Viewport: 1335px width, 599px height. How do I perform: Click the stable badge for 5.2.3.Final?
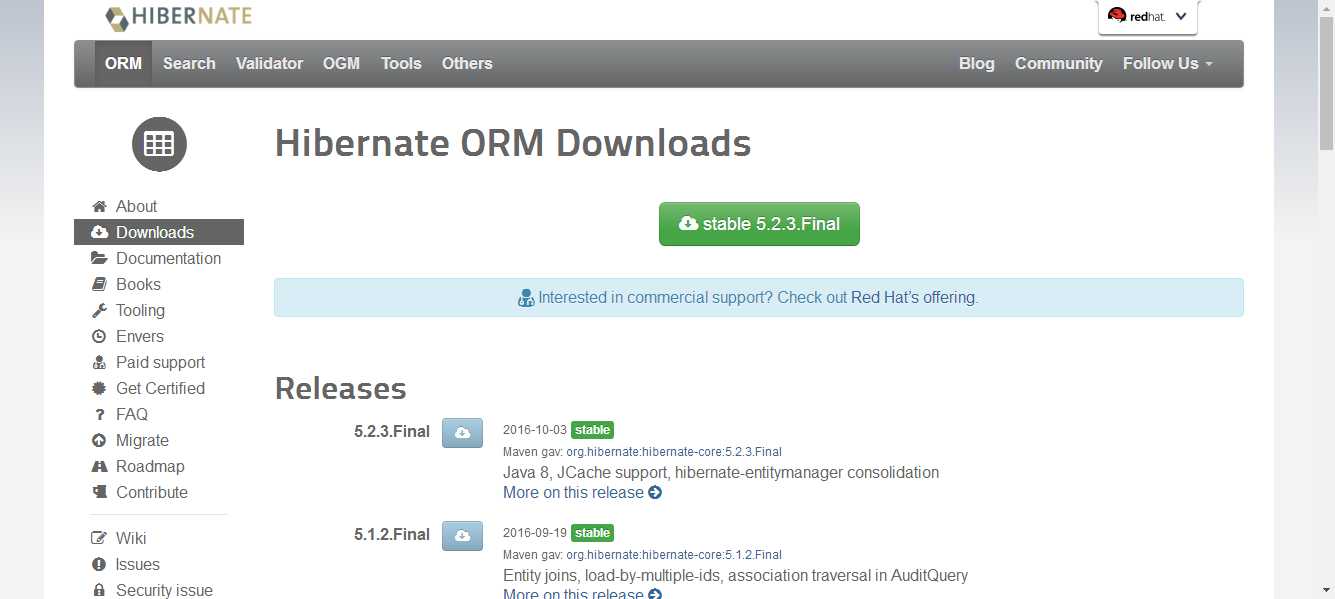(592, 430)
